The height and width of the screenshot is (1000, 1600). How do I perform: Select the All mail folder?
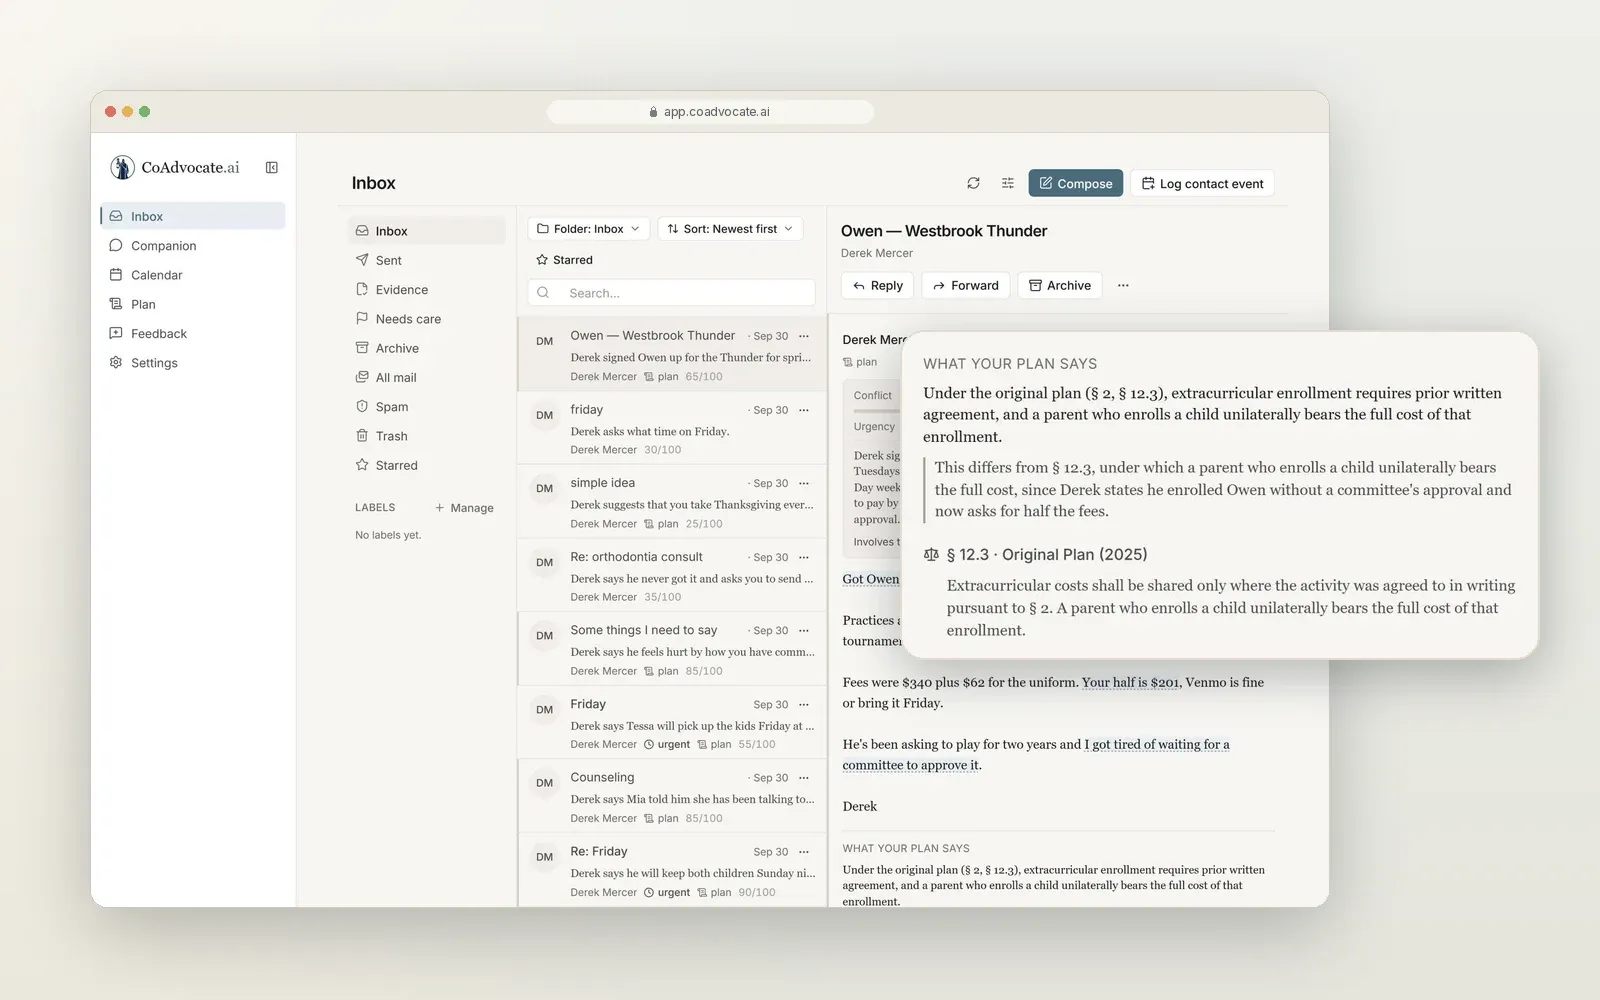pyautogui.click(x=427, y=378)
